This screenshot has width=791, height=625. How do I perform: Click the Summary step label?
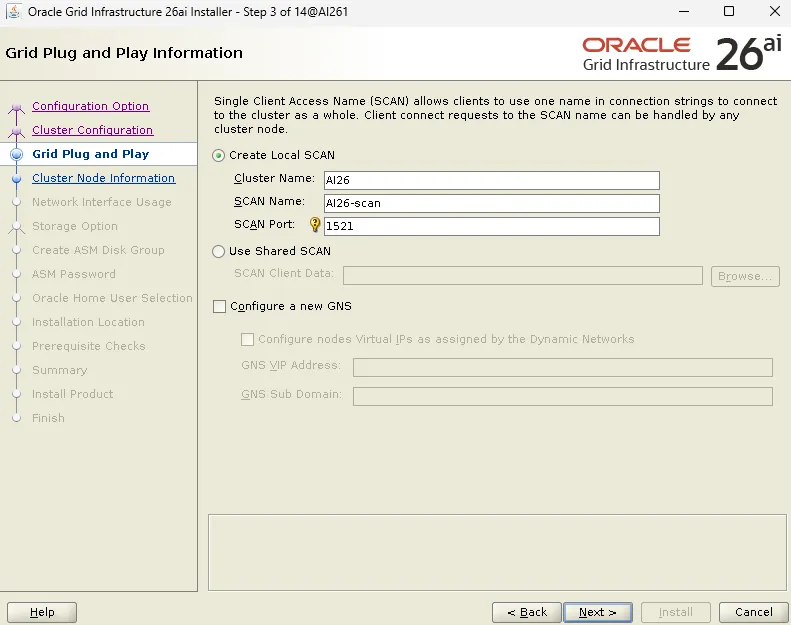(x=60, y=370)
